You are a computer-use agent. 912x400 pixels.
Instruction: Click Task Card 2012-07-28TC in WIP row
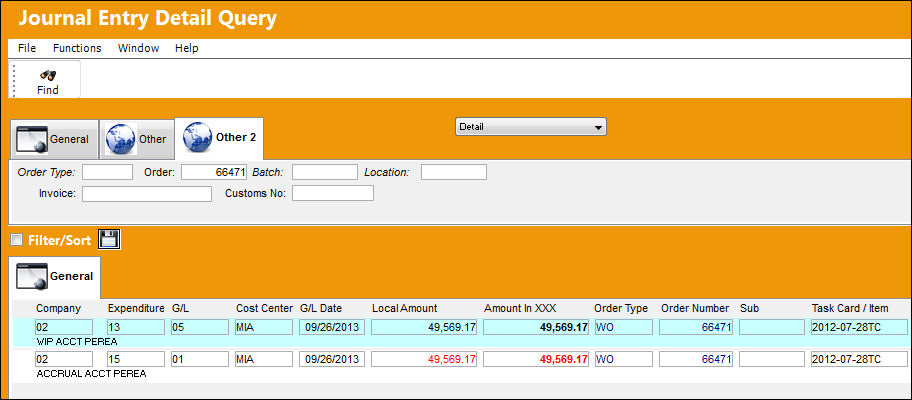(859, 327)
